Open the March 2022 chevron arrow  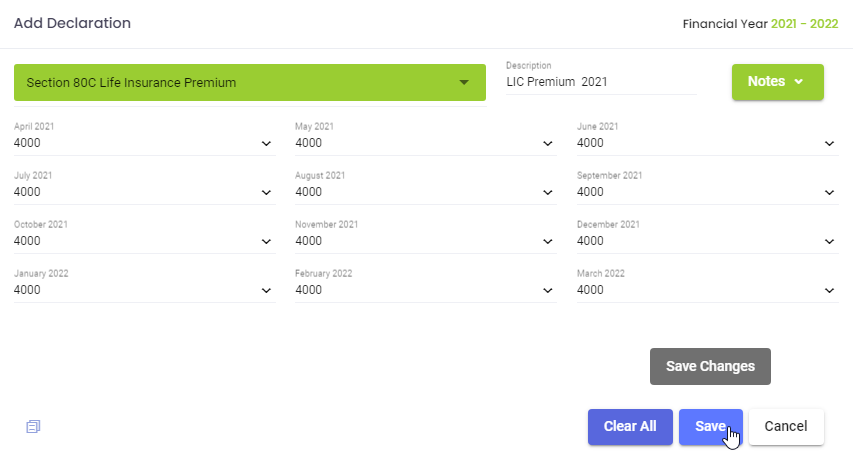pyautogui.click(x=829, y=291)
